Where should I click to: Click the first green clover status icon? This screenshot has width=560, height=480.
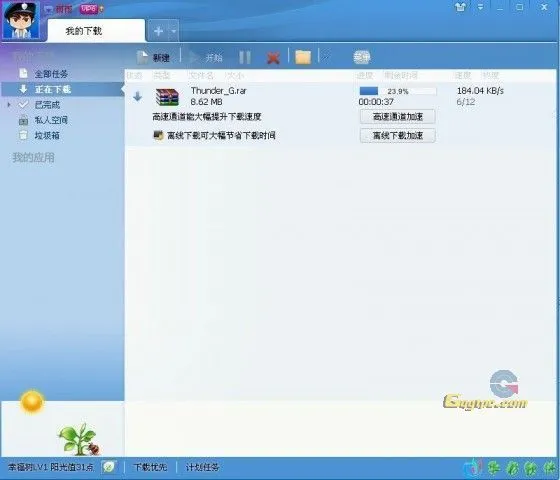pyautogui.click(x=494, y=468)
